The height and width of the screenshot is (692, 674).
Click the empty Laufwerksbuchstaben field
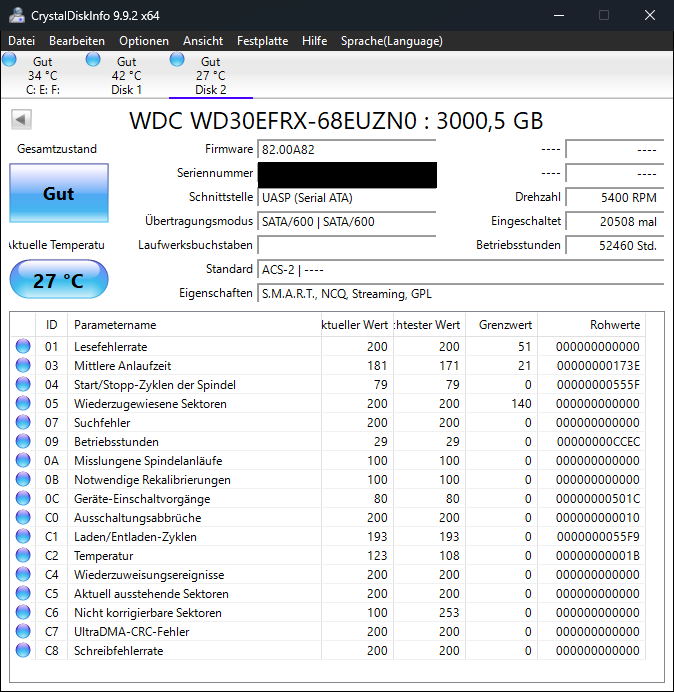346,245
